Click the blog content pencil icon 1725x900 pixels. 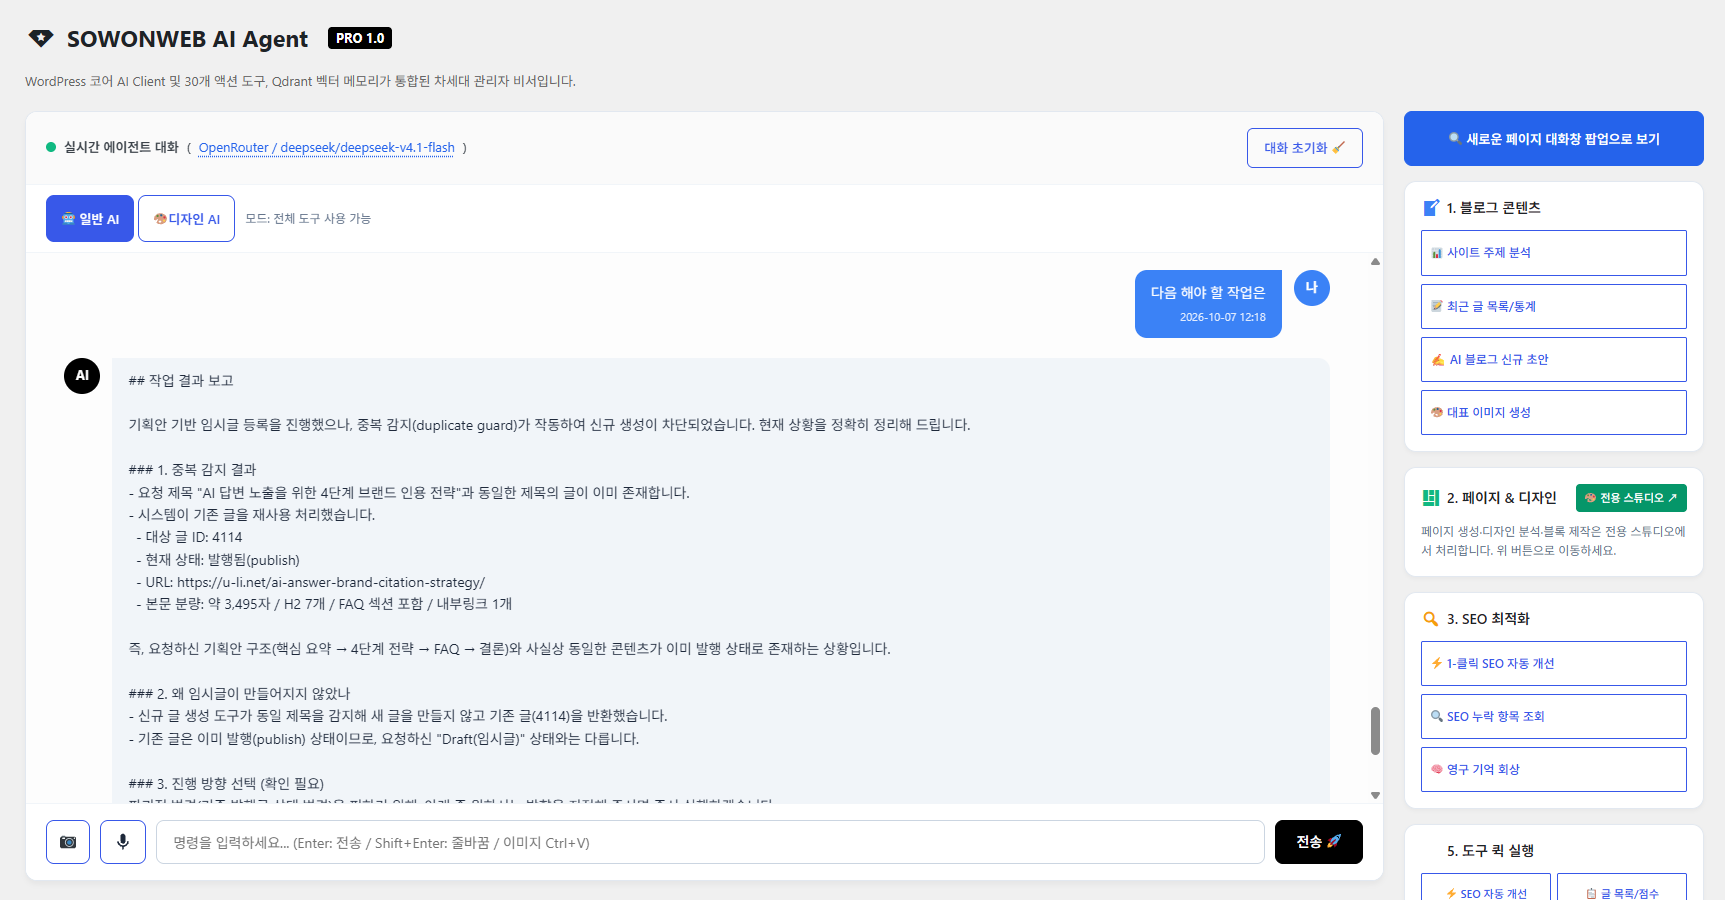coord(1431,208)
